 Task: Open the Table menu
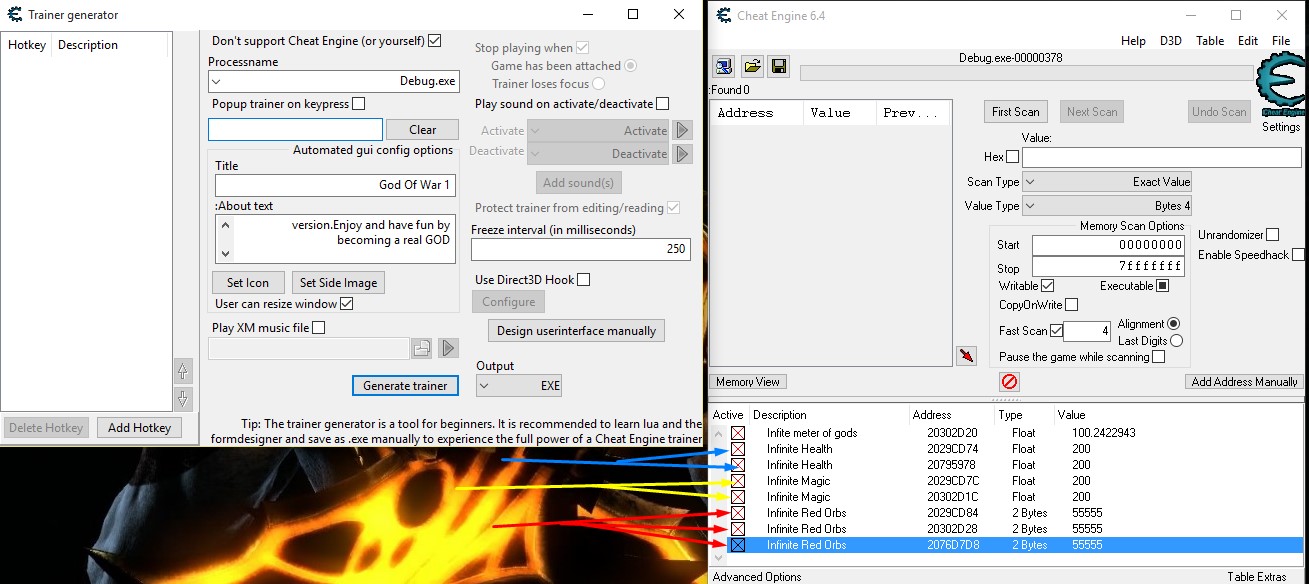click(x=1210, y=41)
